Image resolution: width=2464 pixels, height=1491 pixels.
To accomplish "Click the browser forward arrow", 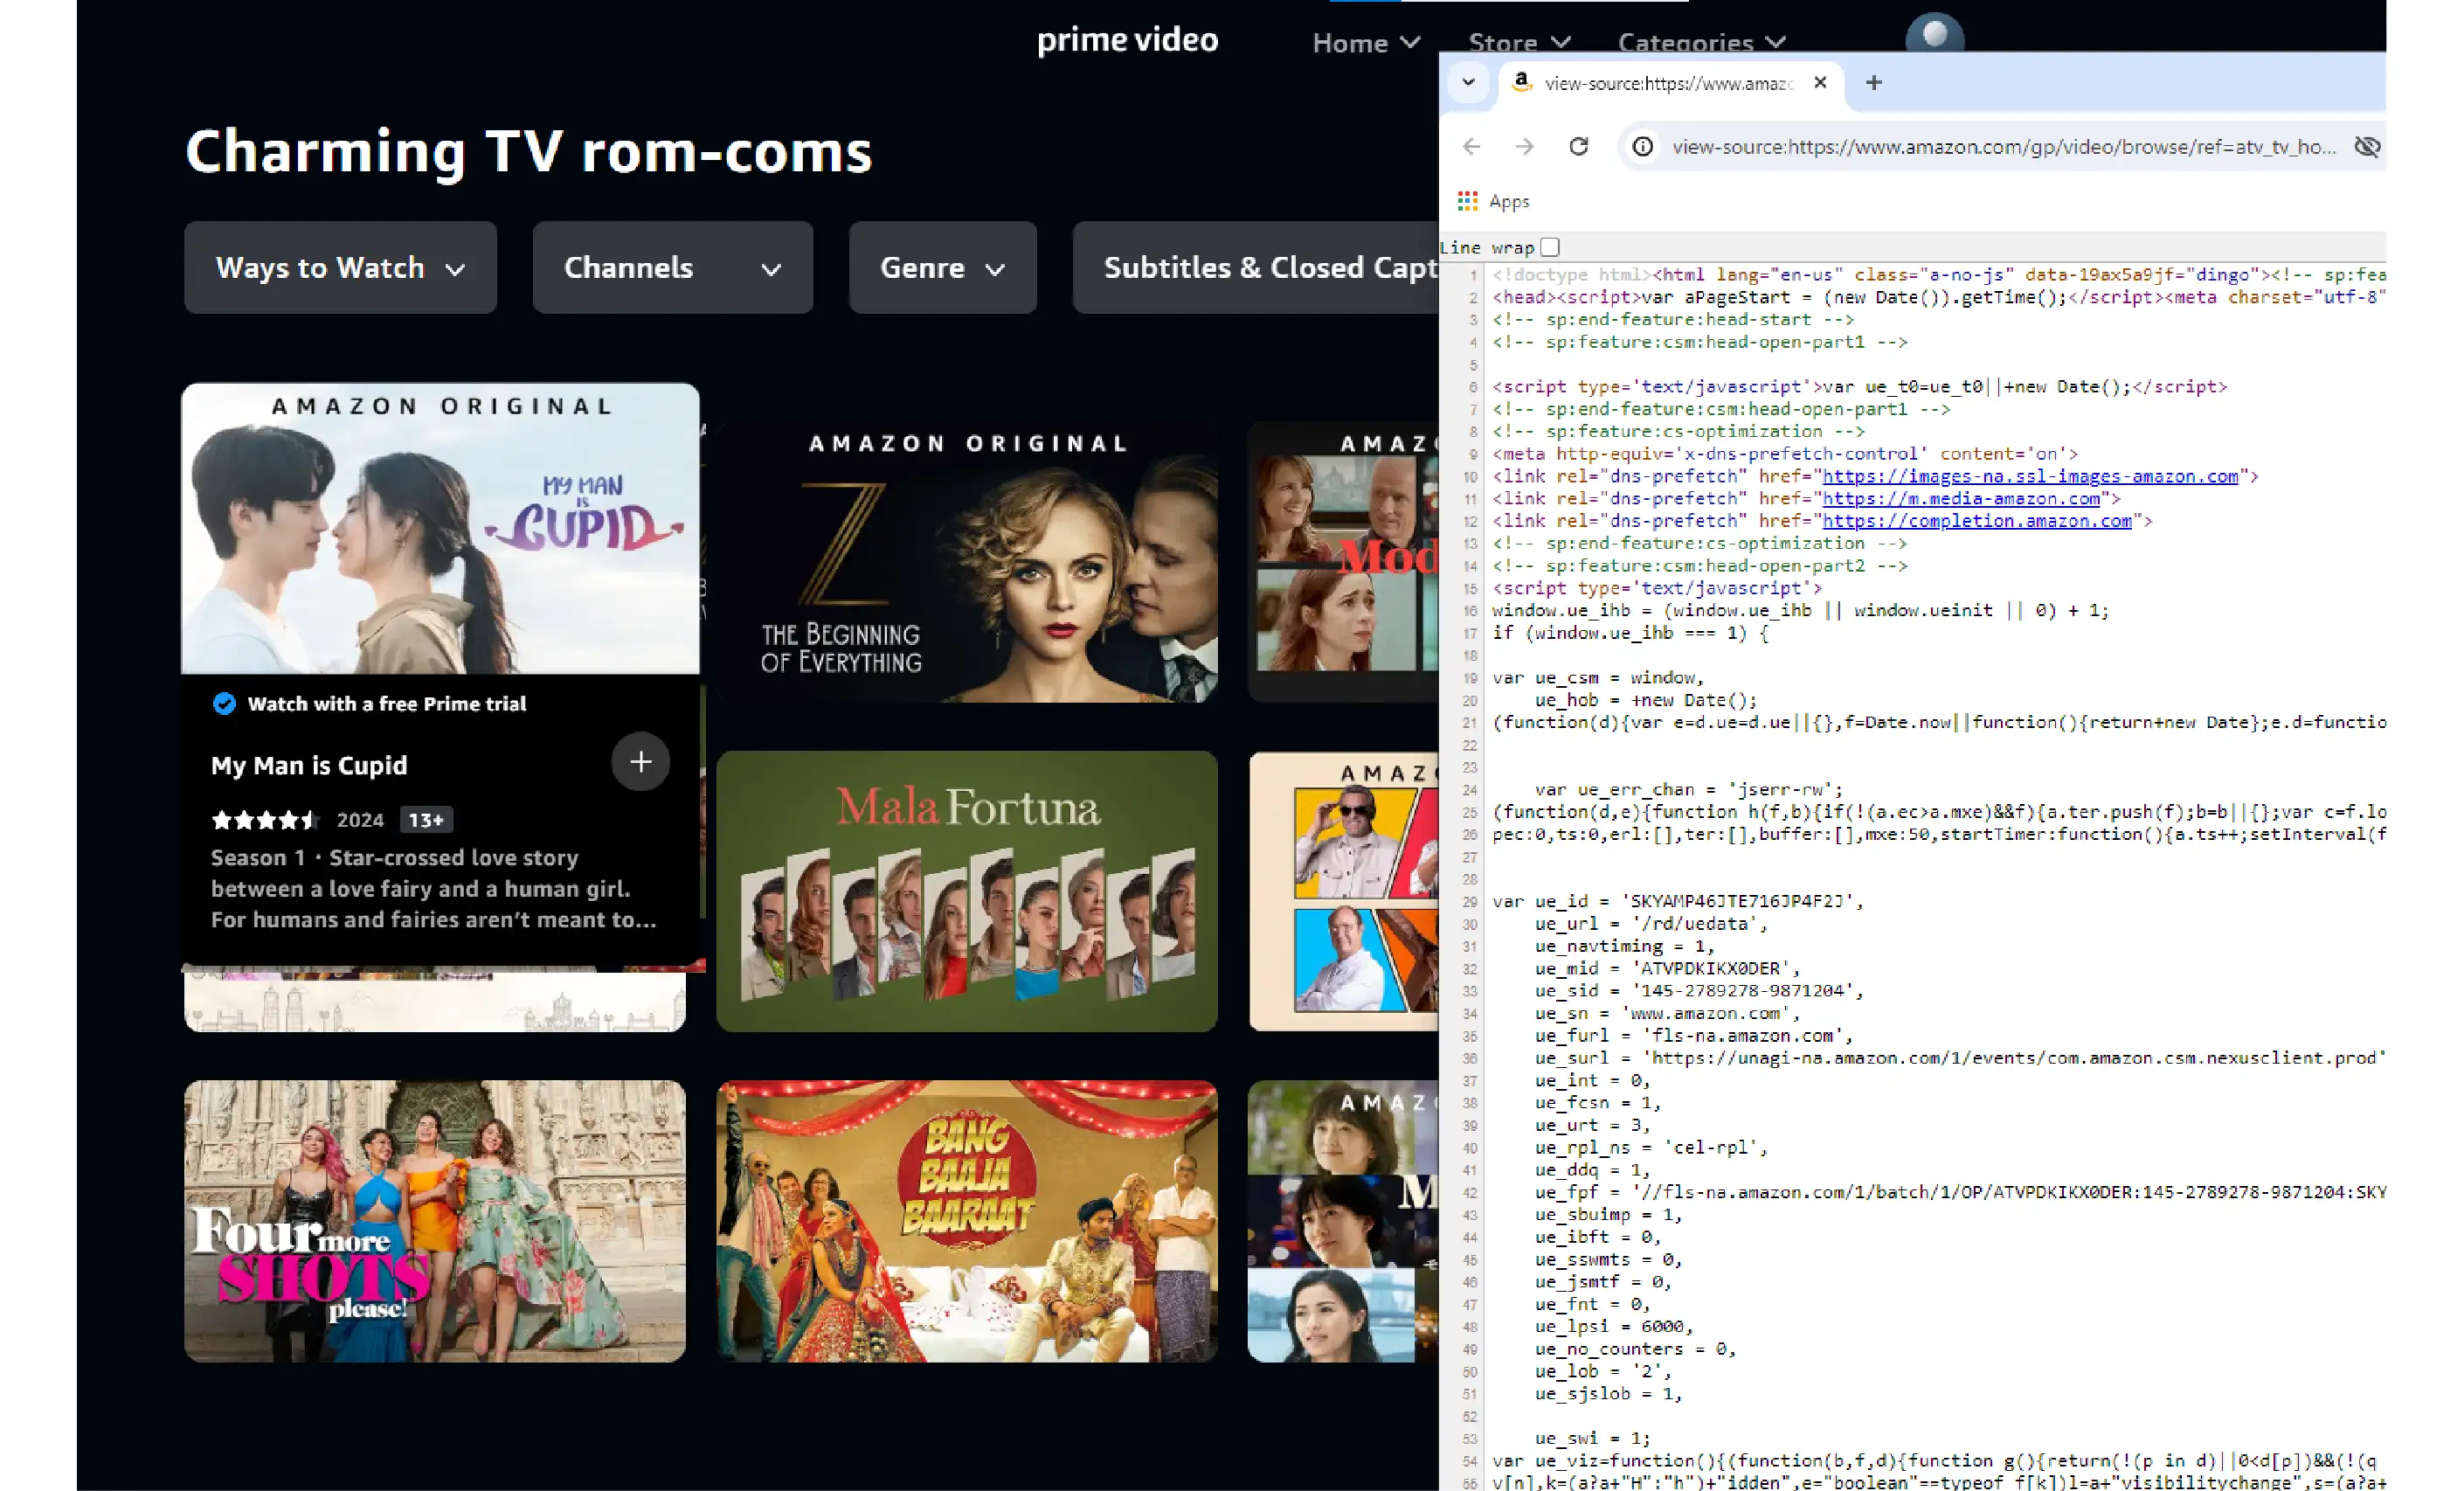I will (x=1524, y=147).
